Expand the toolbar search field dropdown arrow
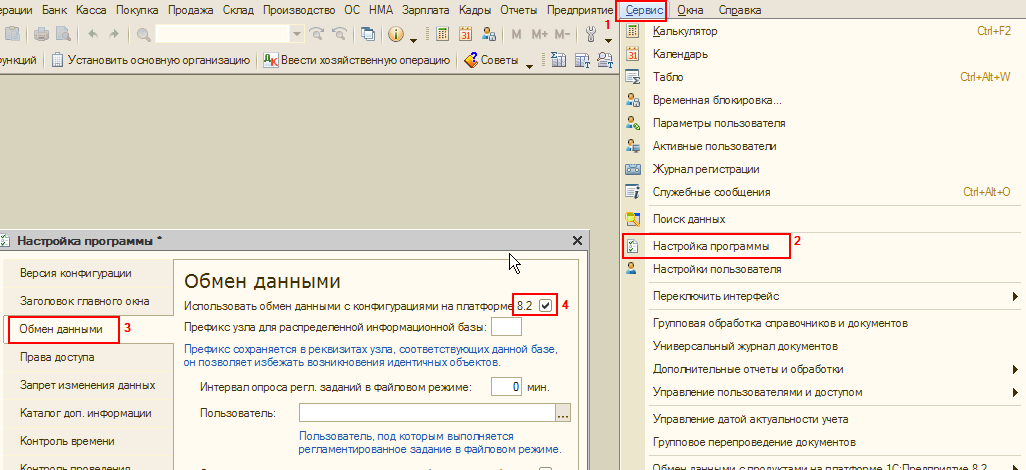Screen dimensions: 1026x470 point(297,34)
